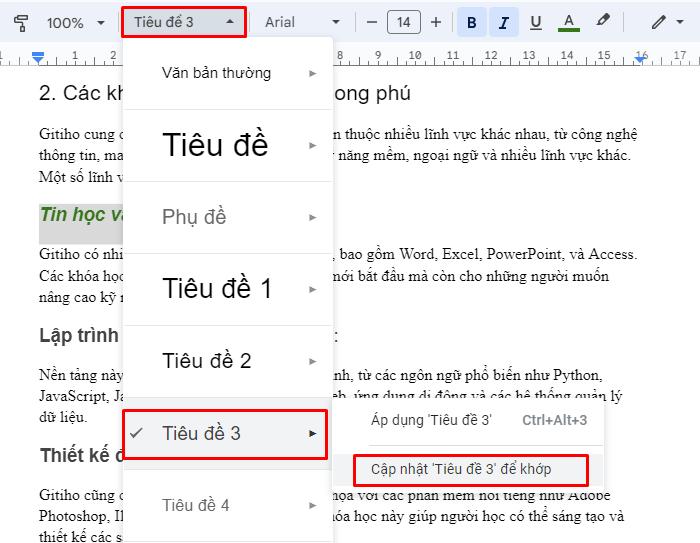Expand the Tiêu đề 3 submenu arrow

coord(312,434)
